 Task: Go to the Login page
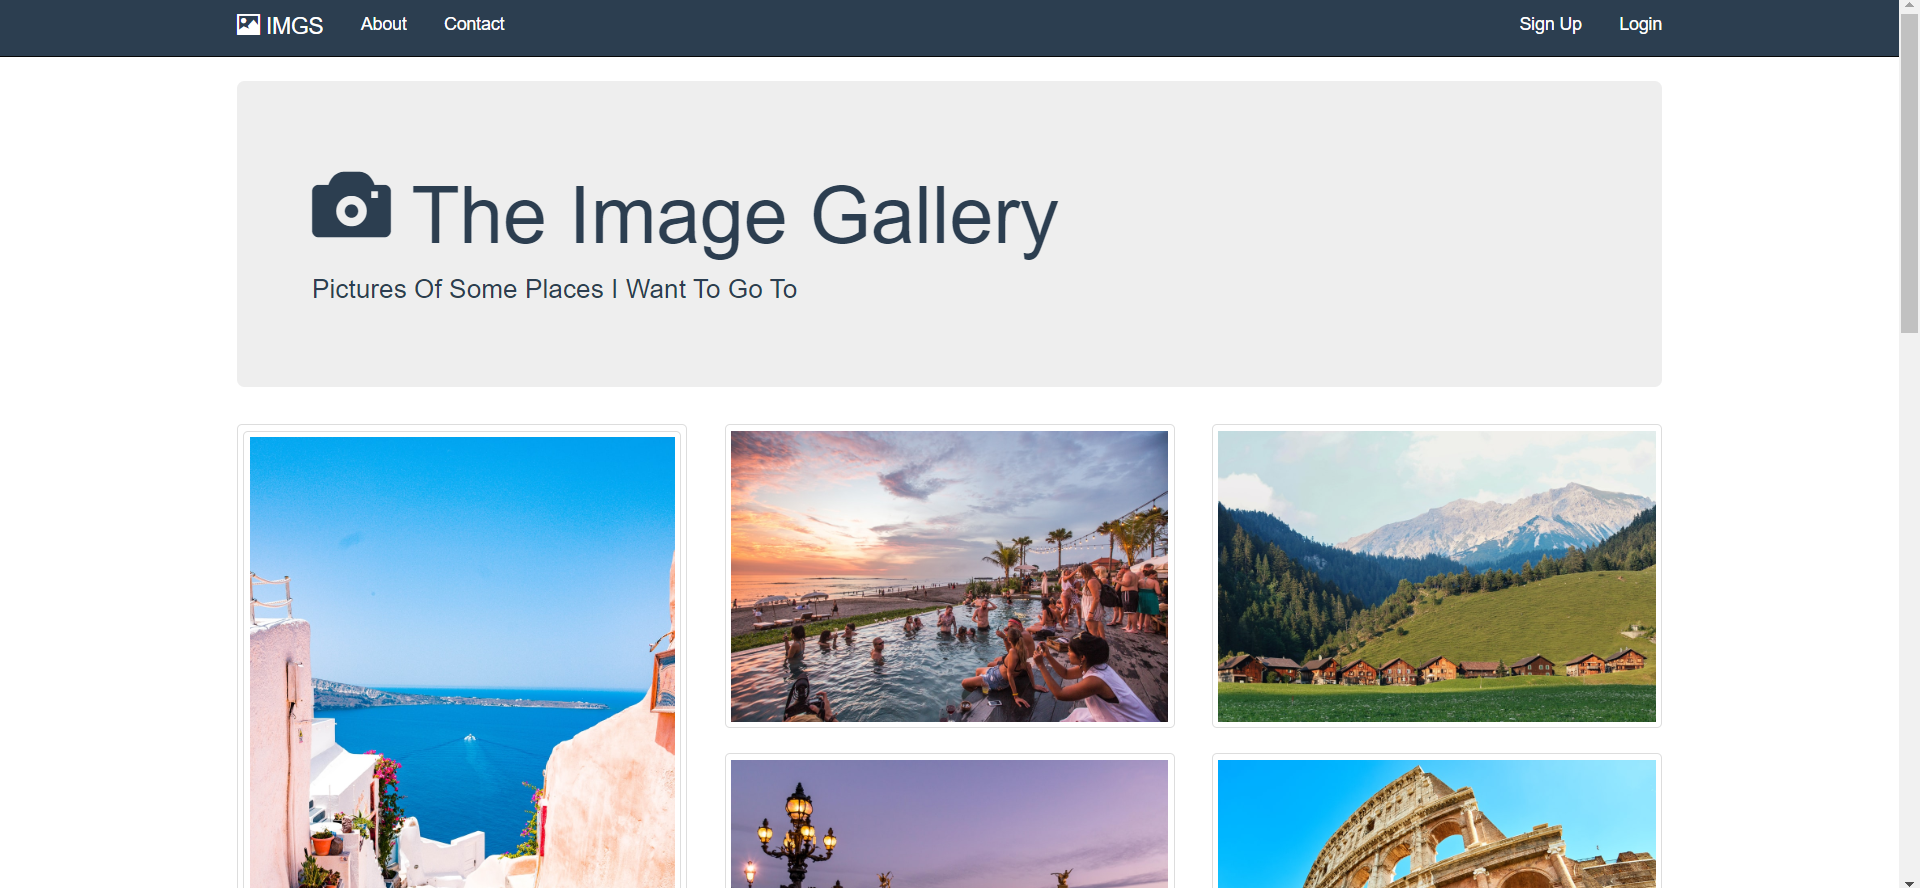pyautogui.click(x=1640, y=24)
